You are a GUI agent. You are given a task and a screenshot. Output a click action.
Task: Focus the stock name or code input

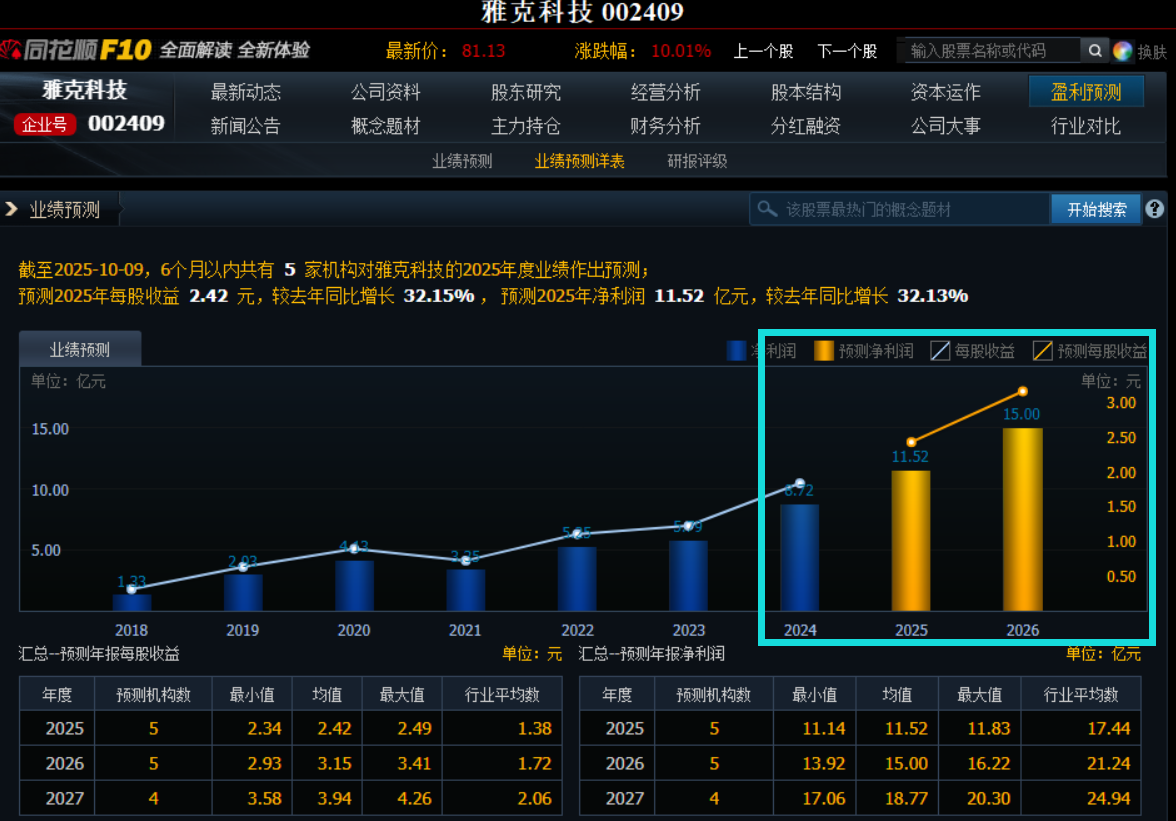click(x=989, y=50)
